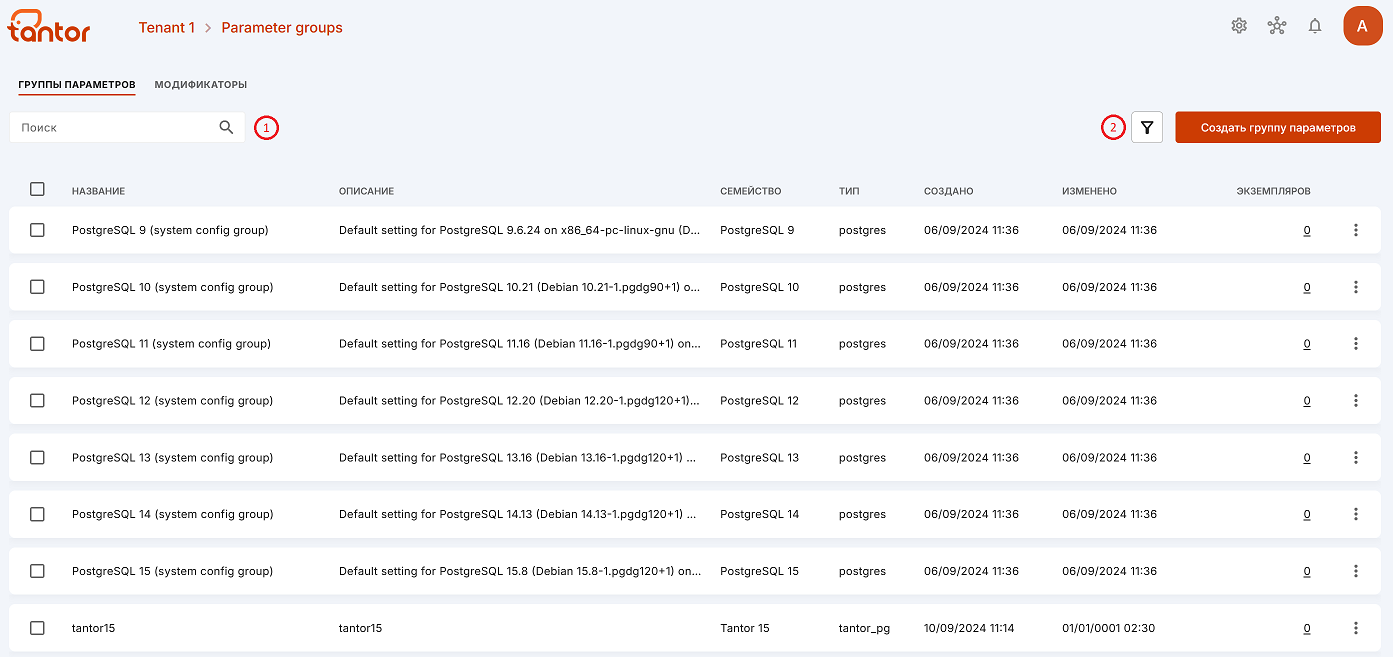1393x657 pixels.
Task: Select PostgreSQL 13 (system config group) name
Action: (x=172, y=458)
